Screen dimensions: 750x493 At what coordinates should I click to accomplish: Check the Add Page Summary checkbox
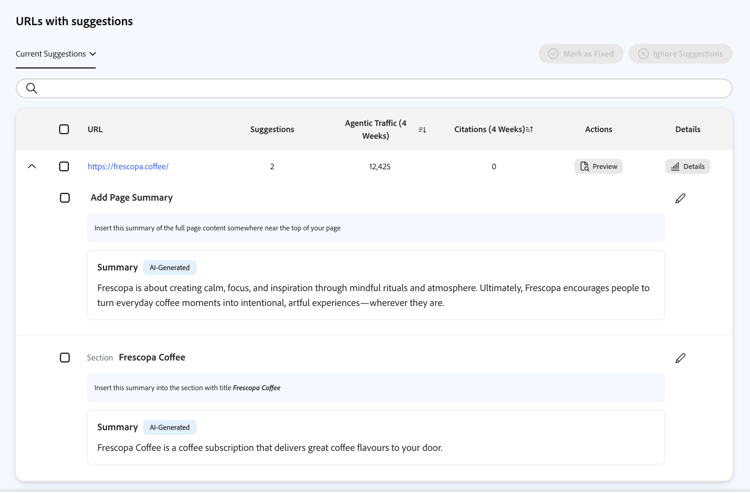pos(65,198)
